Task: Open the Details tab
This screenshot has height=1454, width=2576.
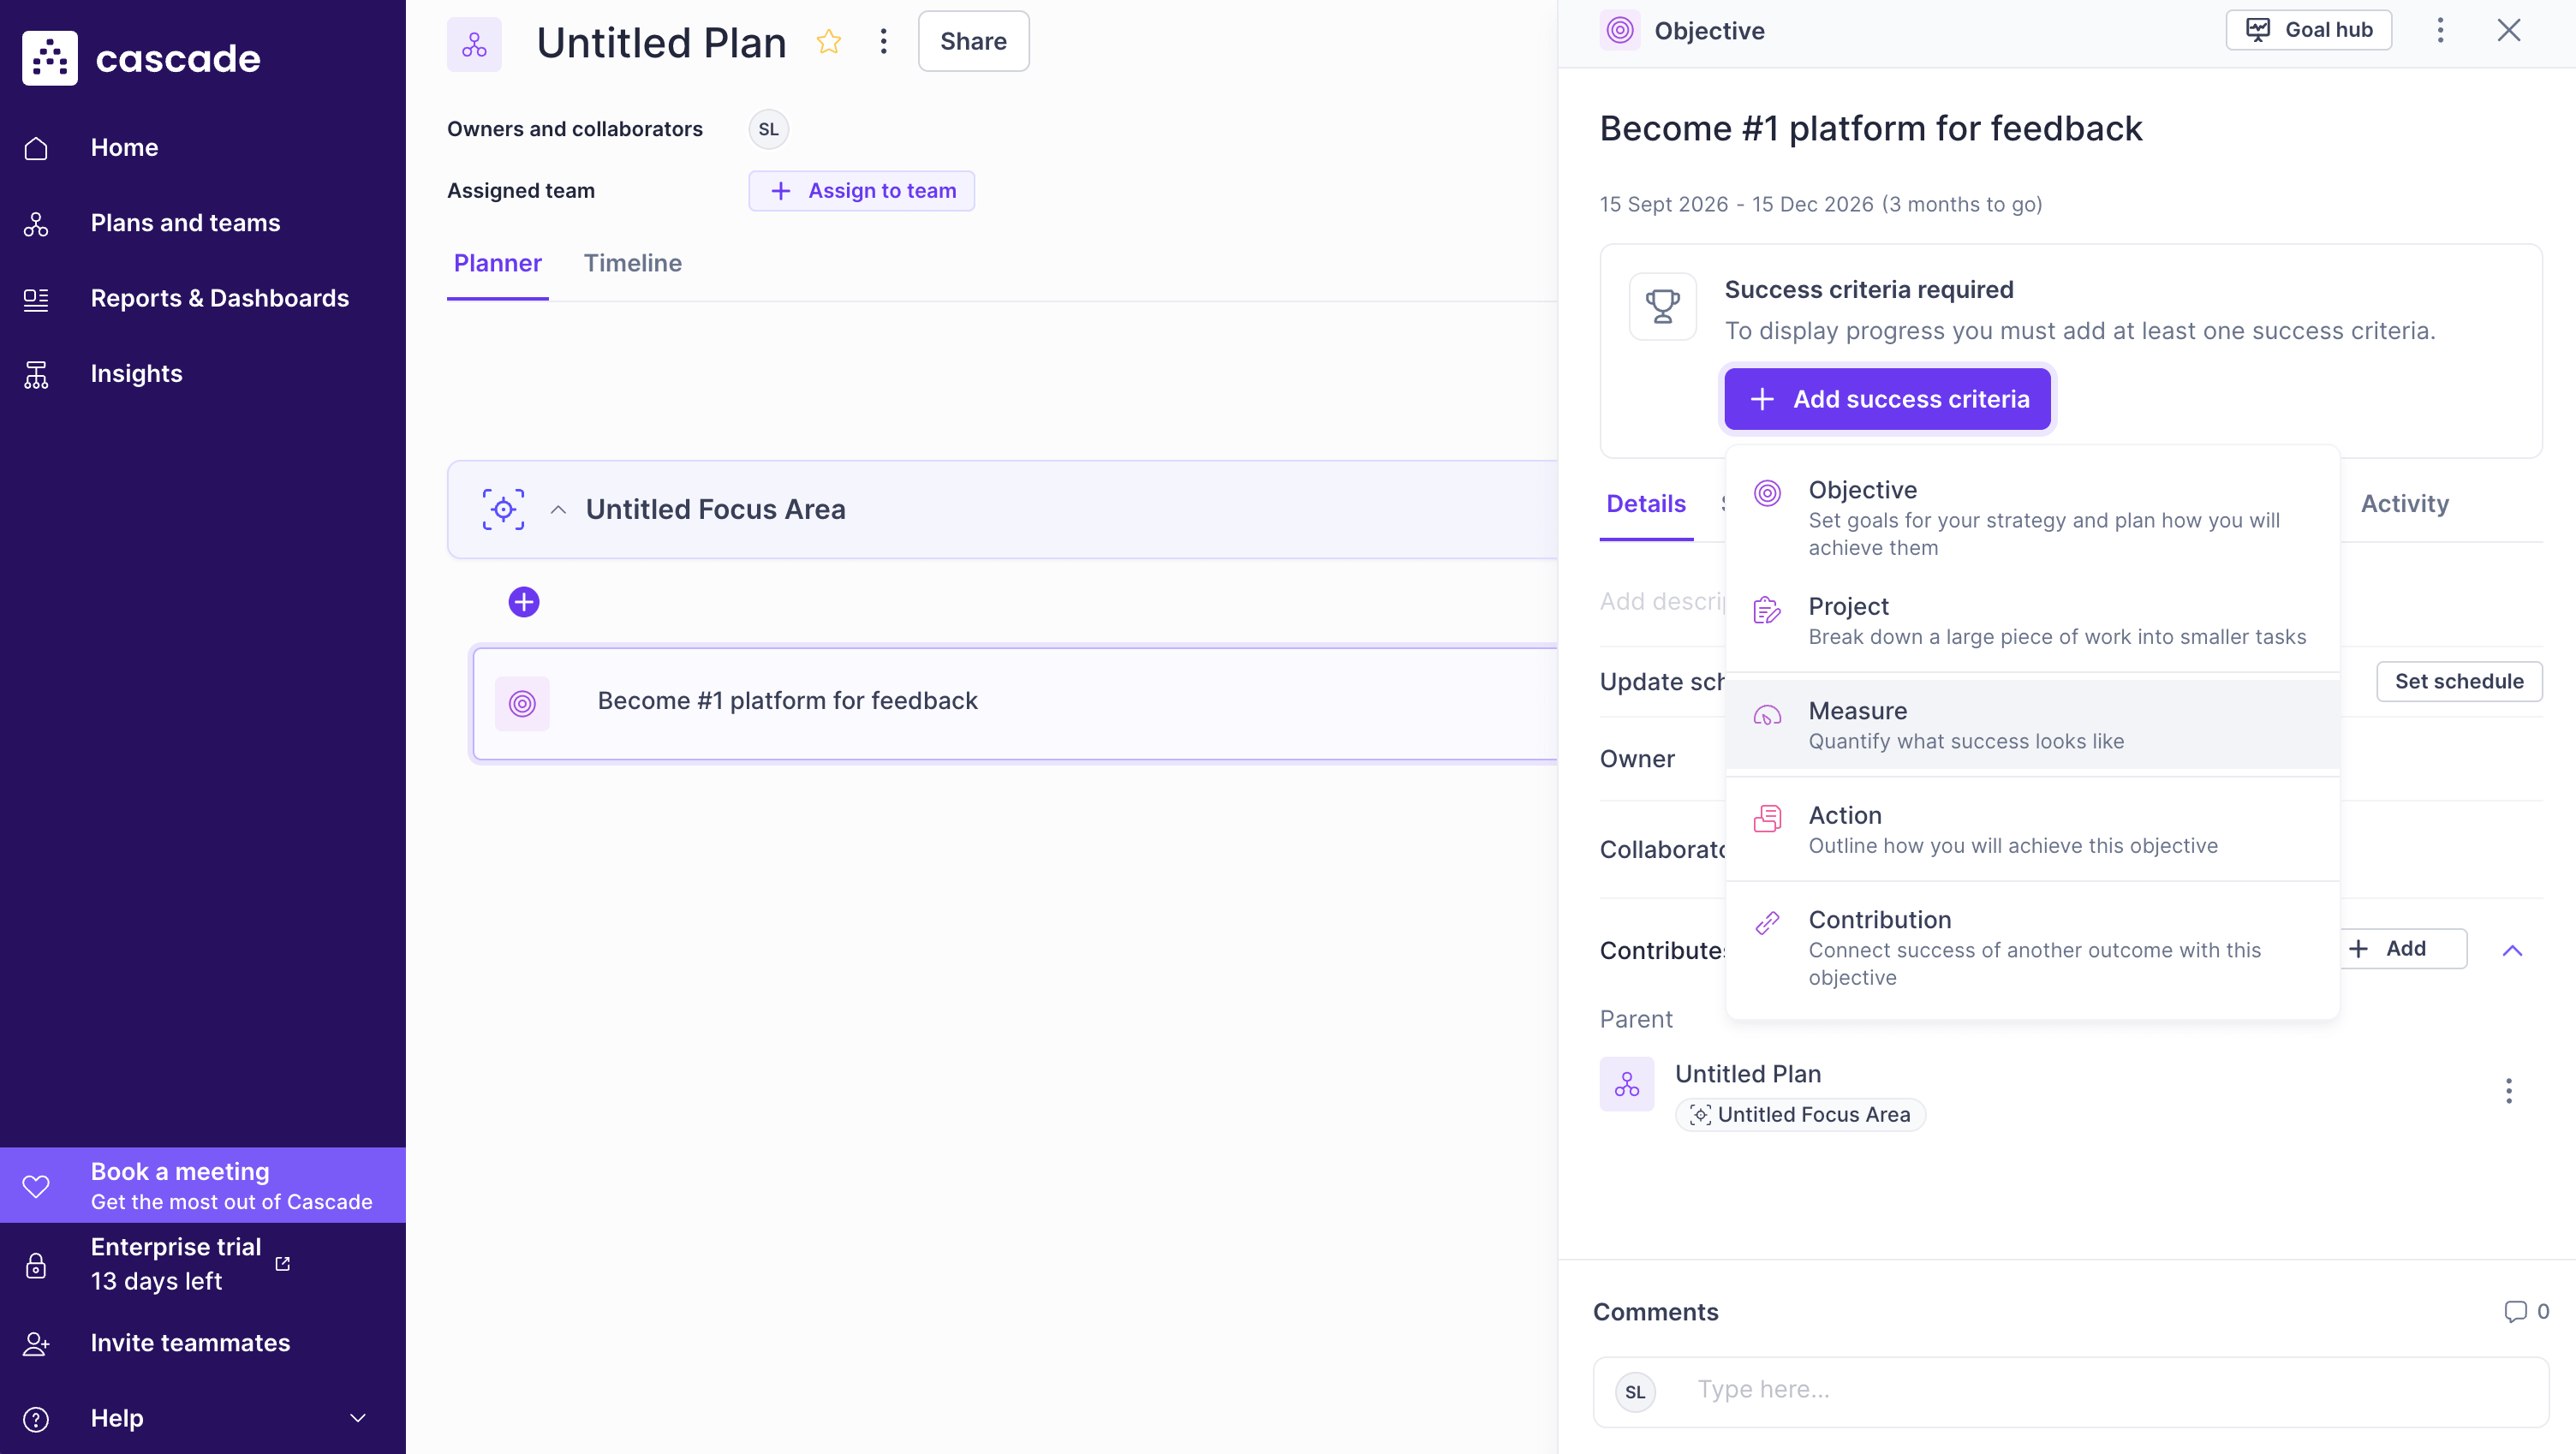Action: (1646, 504)
